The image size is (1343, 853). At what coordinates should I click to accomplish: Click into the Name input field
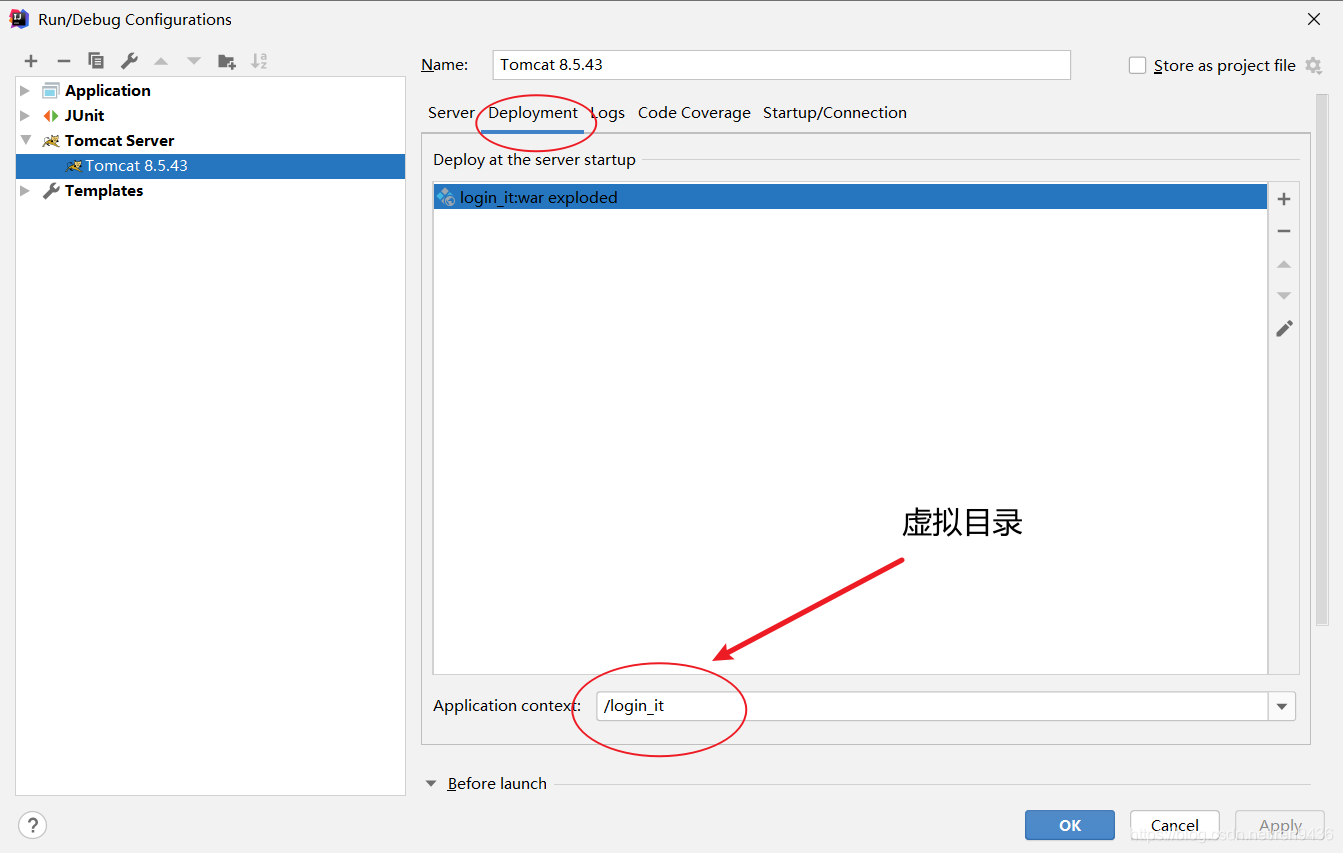pos(782,65)
